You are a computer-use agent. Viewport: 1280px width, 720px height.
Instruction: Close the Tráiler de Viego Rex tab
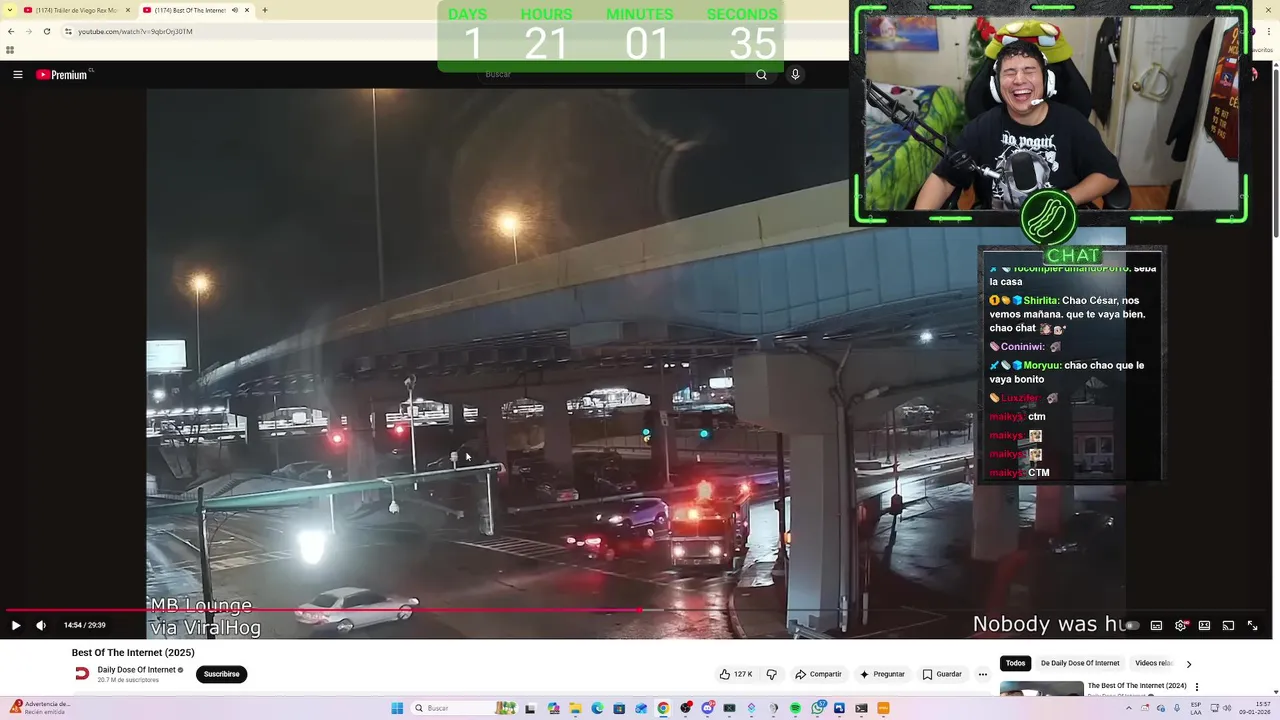tap(128, 10)
